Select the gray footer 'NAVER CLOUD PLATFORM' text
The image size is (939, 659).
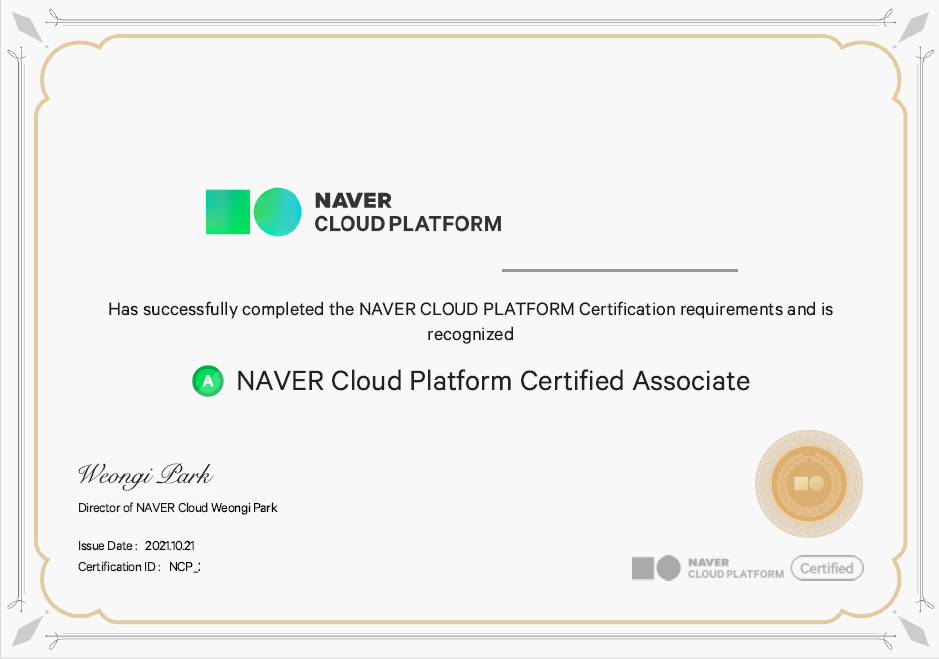coord(735,568)
